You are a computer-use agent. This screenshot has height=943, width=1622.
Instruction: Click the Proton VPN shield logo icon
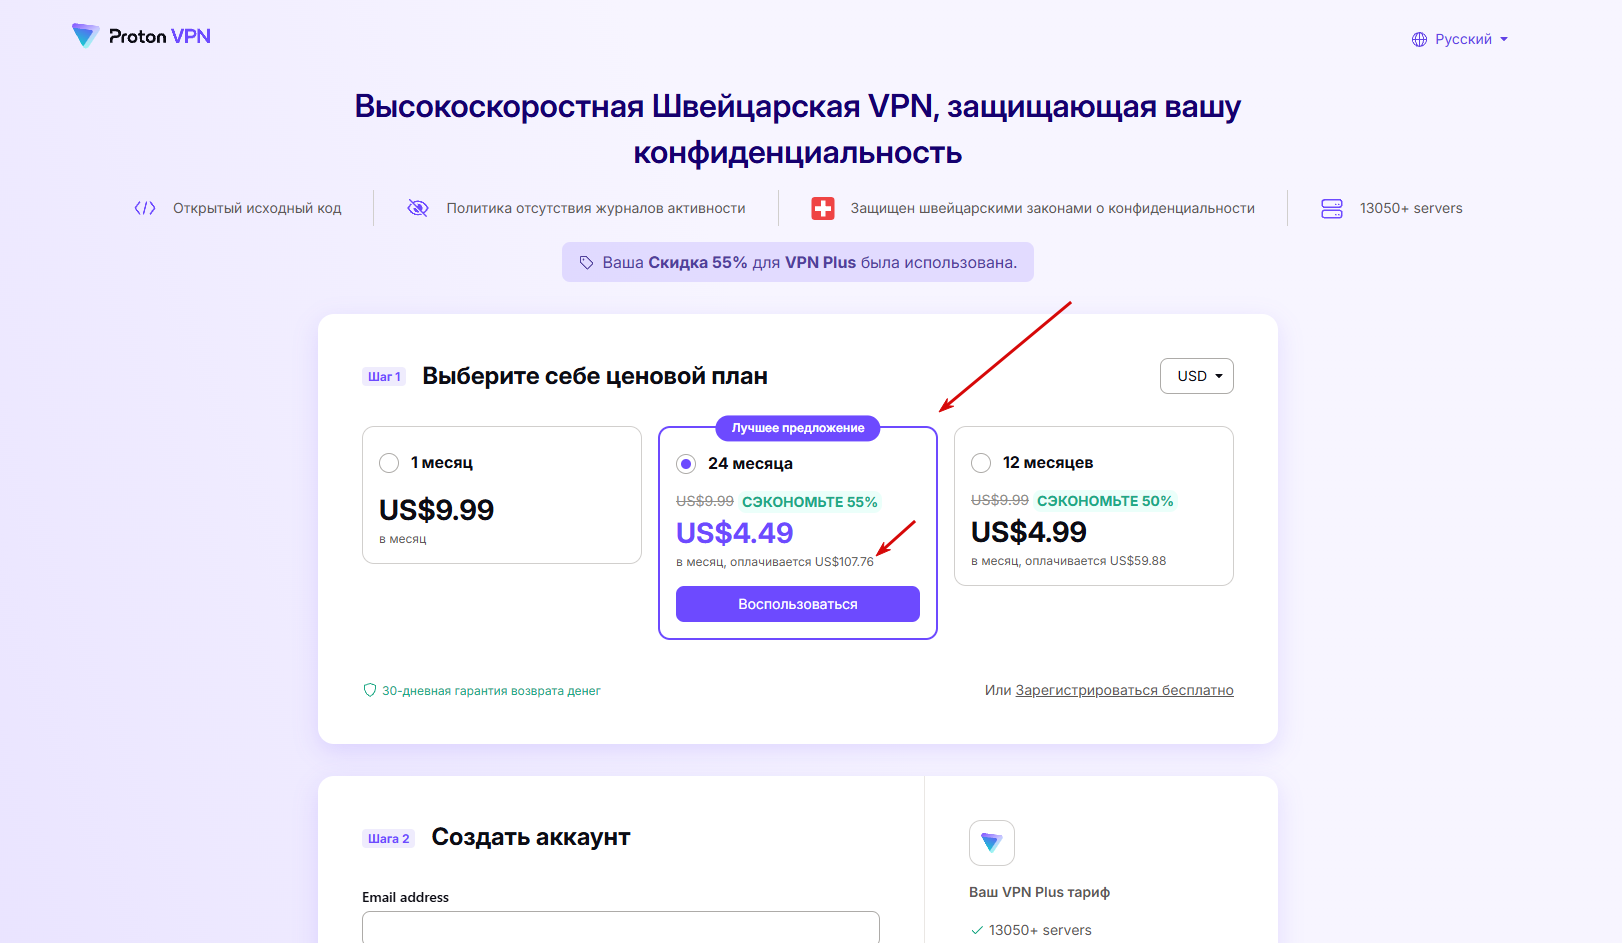[86, 36]
